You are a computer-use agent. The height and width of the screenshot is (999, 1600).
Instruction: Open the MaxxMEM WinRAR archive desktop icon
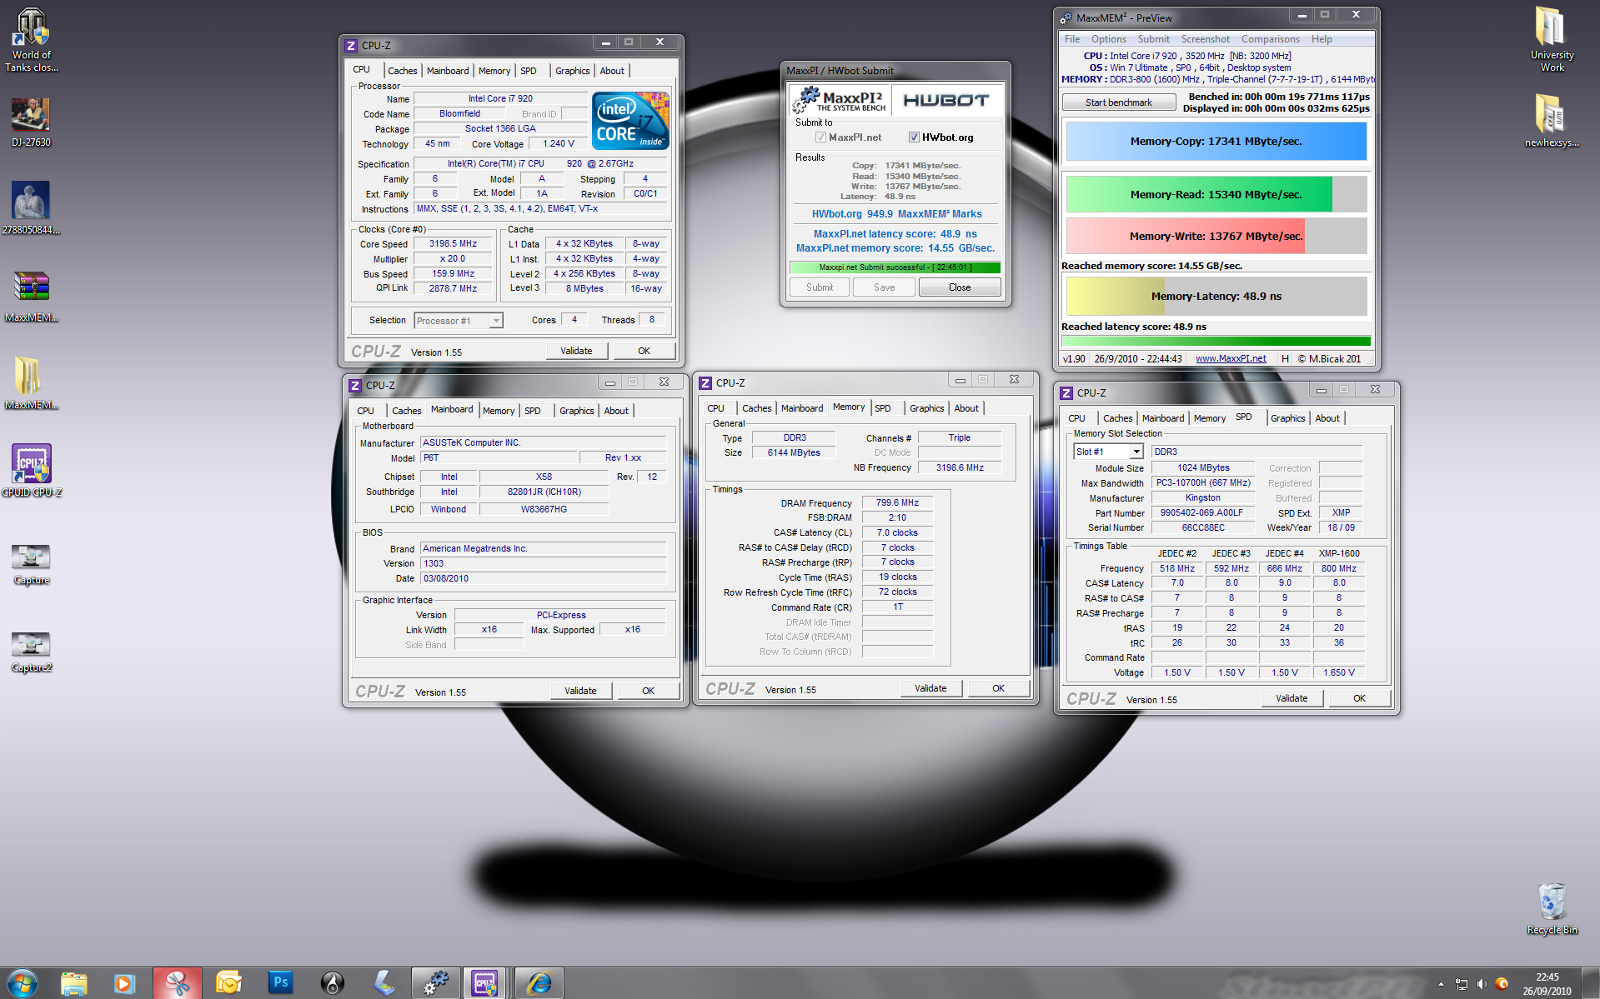coord(31,297)
